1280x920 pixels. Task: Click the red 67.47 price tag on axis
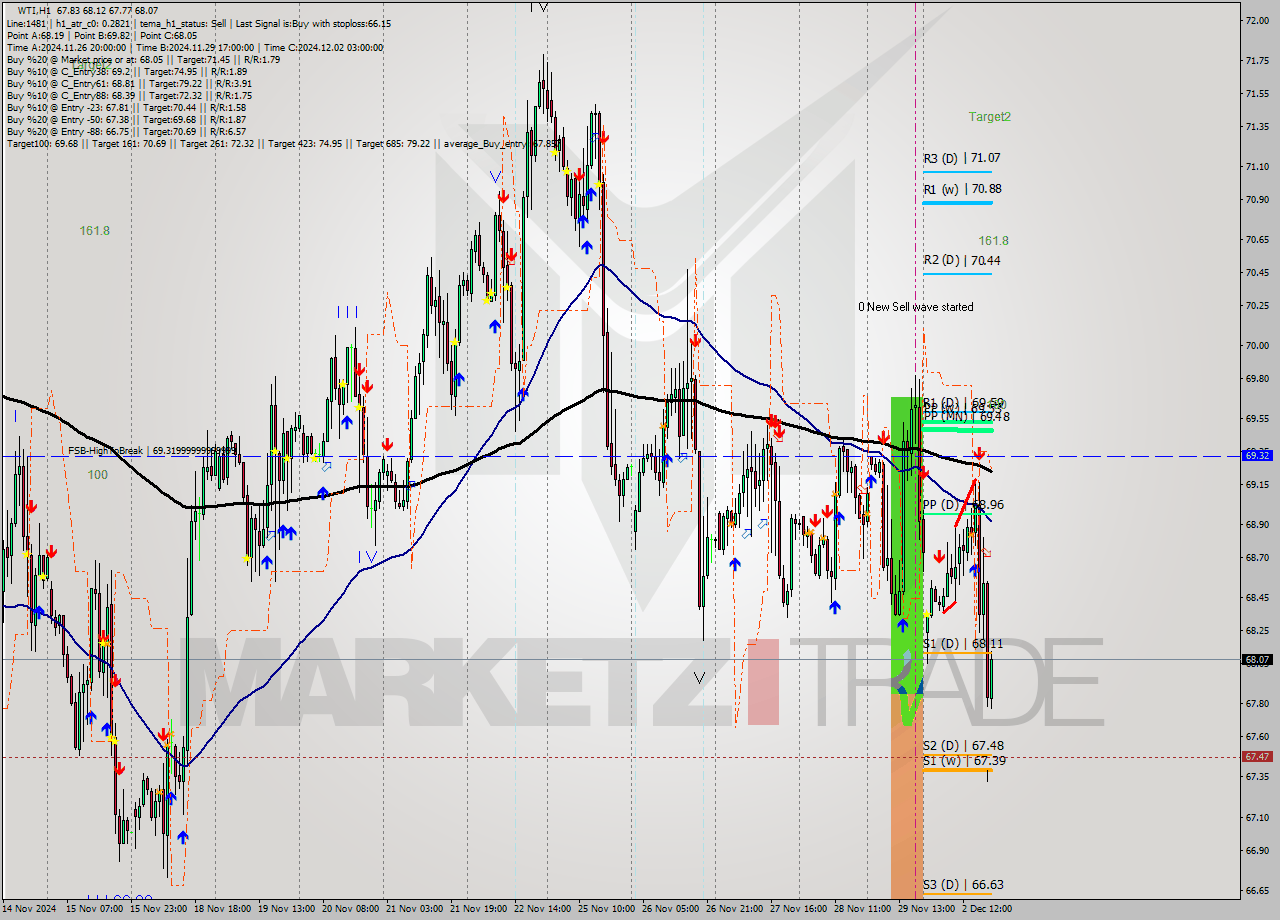coord(1257,757)
